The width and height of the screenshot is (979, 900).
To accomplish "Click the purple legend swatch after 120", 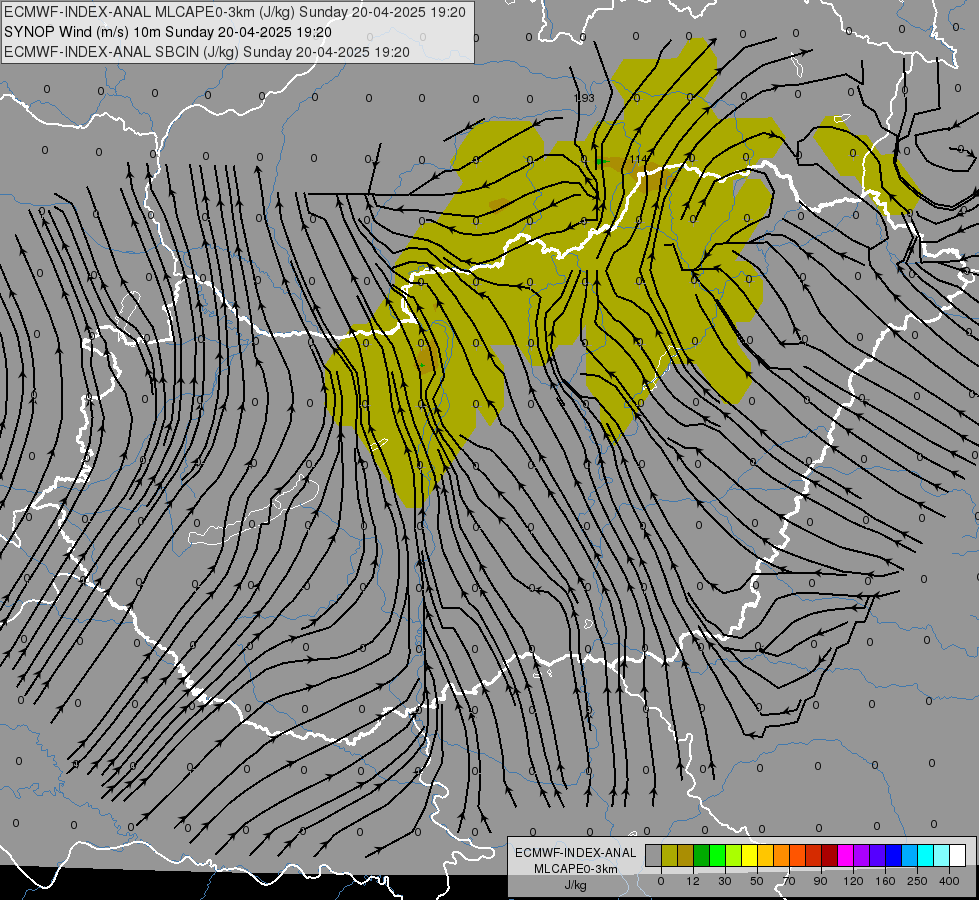I will [x=862, y=855].
